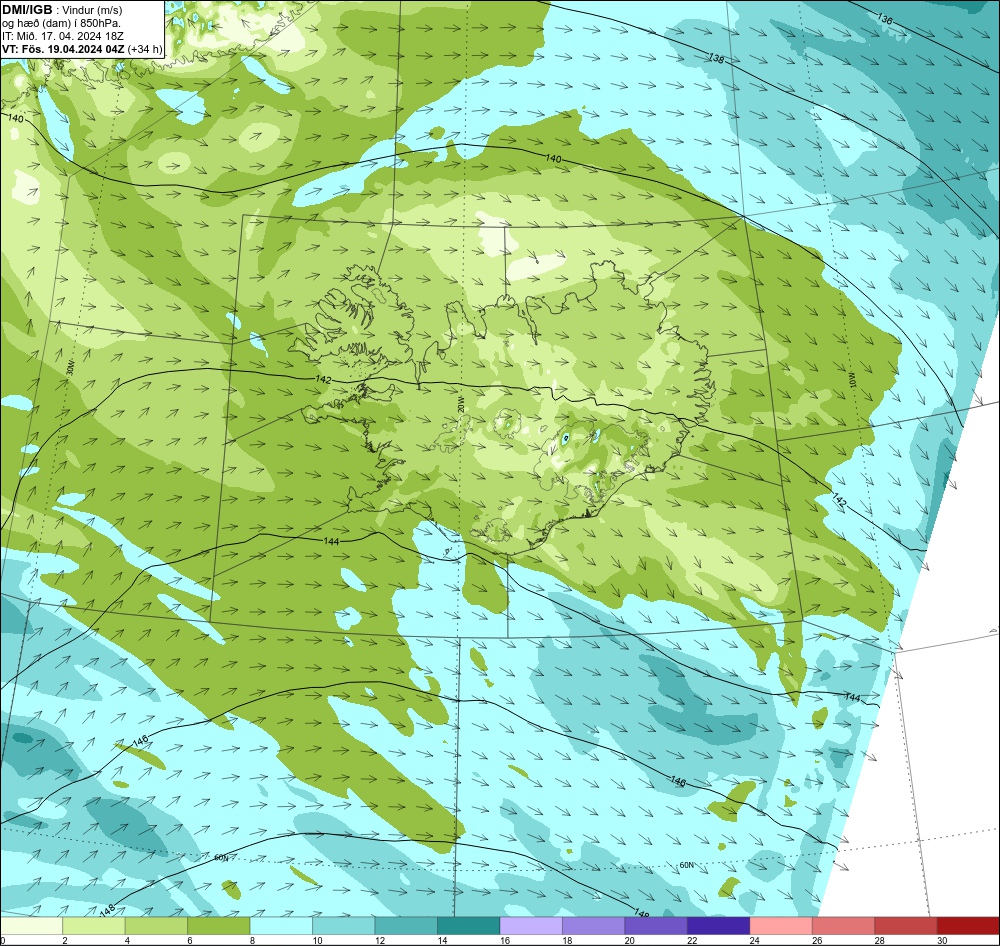Click the 'og hæð (dam) í 850hPa.' line
This screenshot has height=946, width=1000.
(x=61, y=23)
